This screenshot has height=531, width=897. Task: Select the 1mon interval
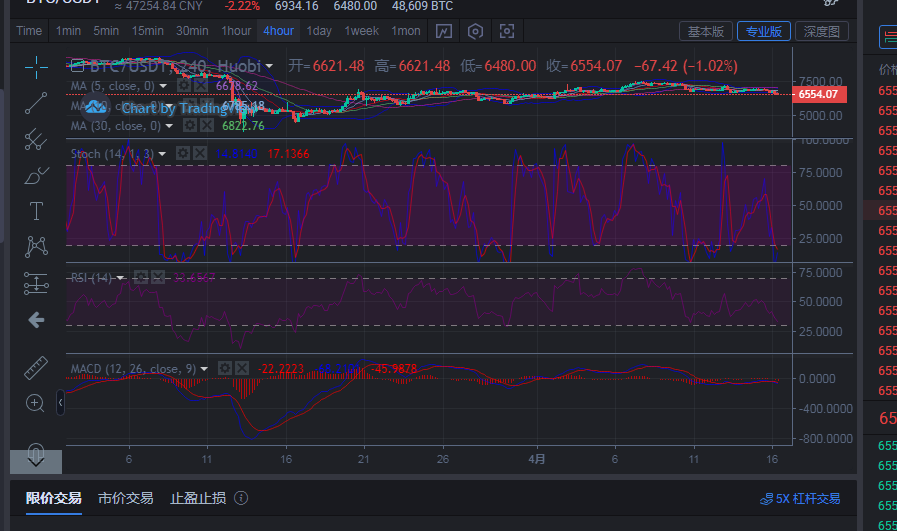(406, 31)
